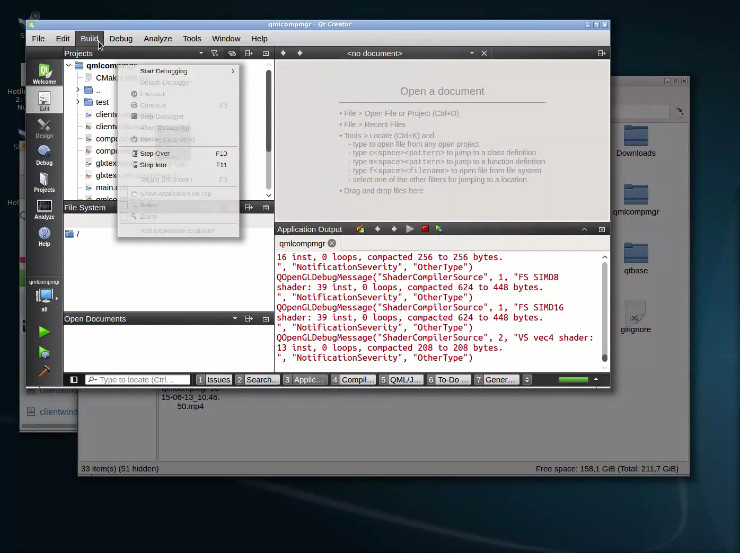
Task: Open Help mode in sidebar
Action: pos(44,236)
